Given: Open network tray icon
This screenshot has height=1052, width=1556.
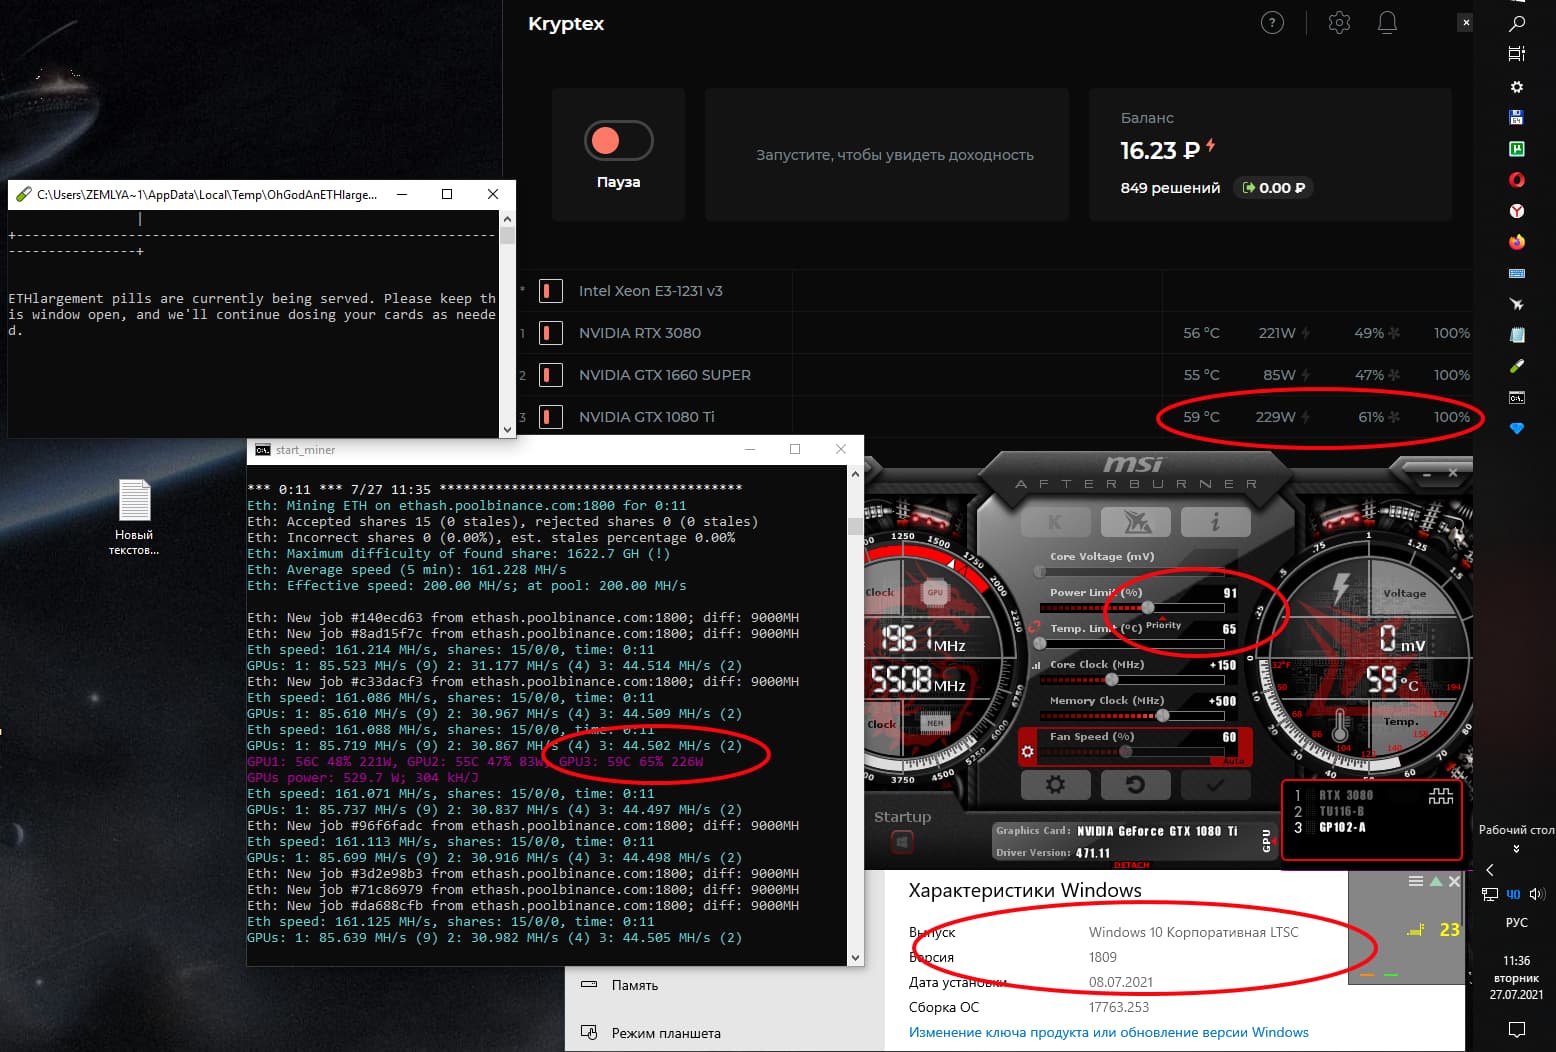Looking at the screenshot, I should pyautogui.click(x=1490, y=895).
